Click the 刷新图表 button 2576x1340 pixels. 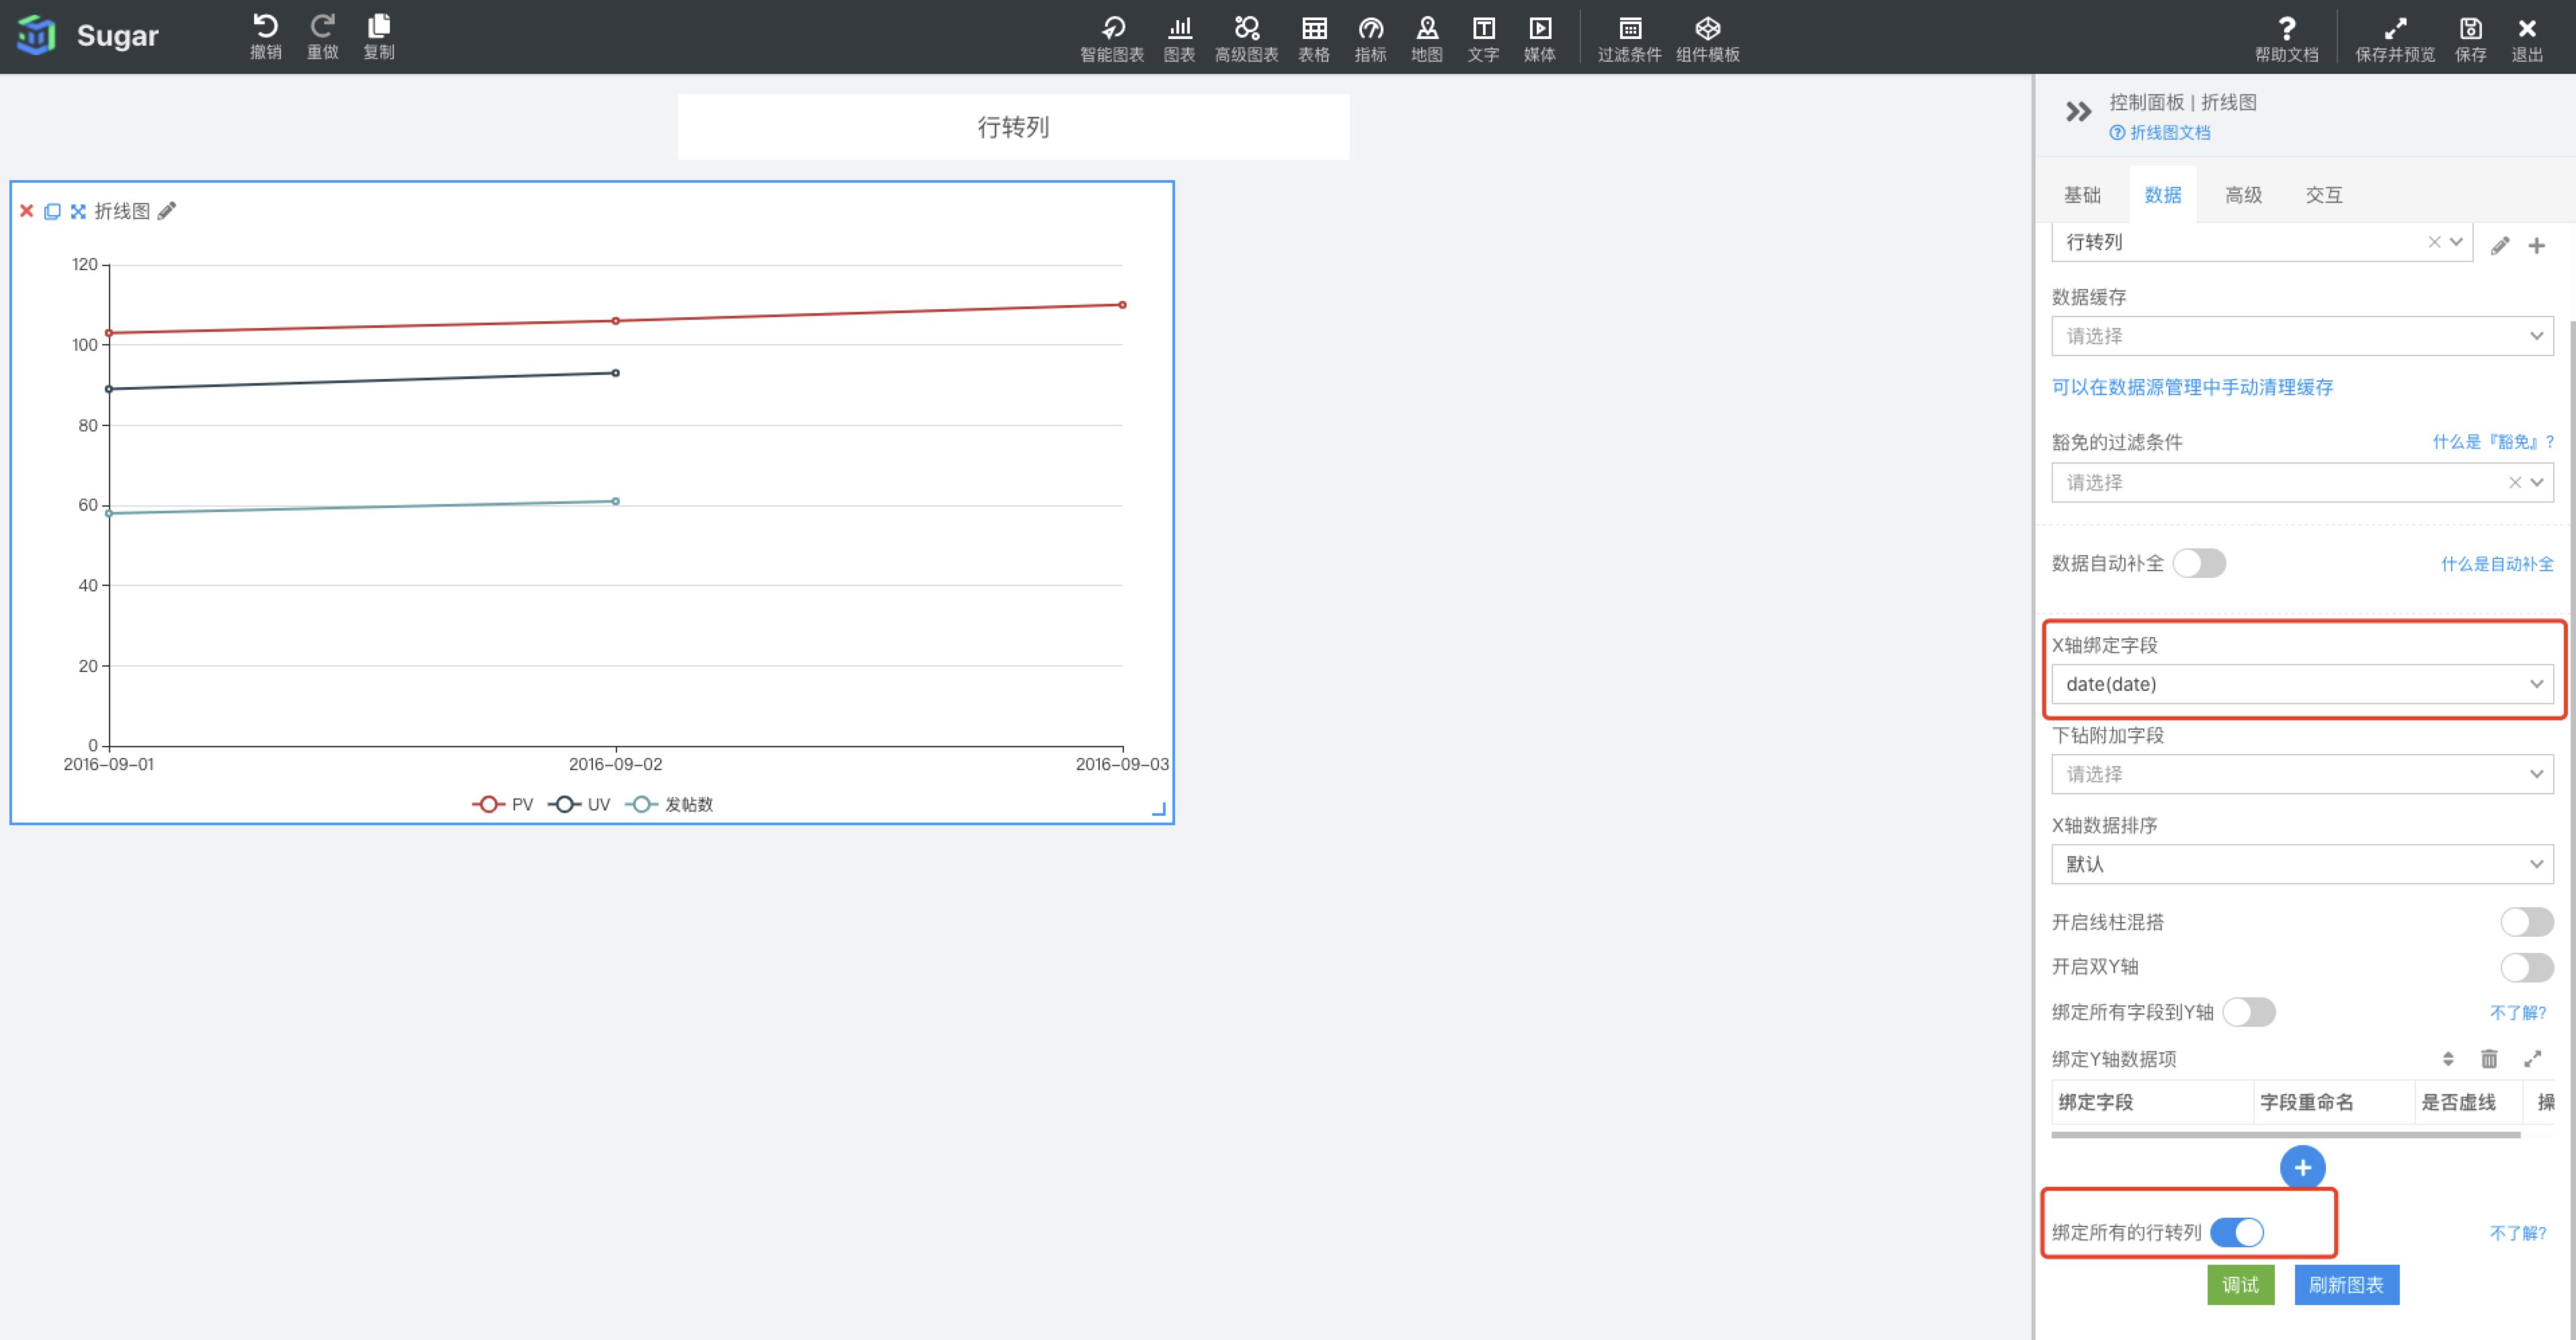pyautogui.click(x=2346, y=1285)
